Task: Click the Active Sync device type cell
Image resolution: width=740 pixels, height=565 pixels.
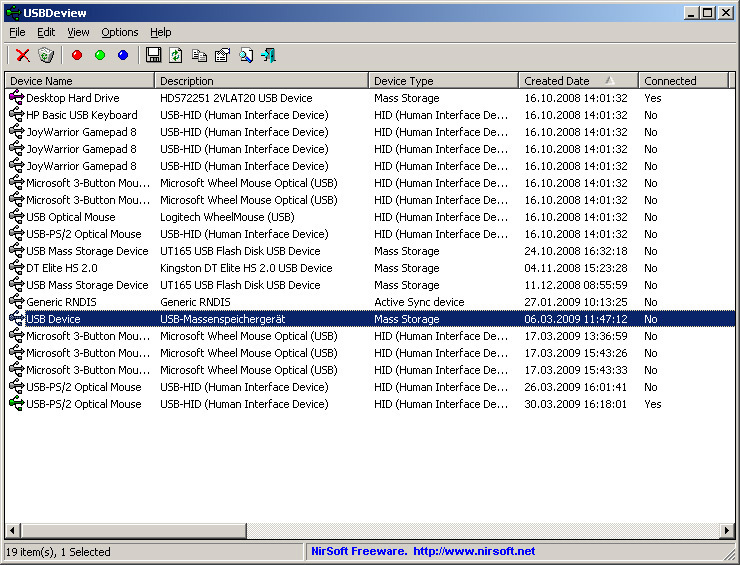Action: point(419,302)
